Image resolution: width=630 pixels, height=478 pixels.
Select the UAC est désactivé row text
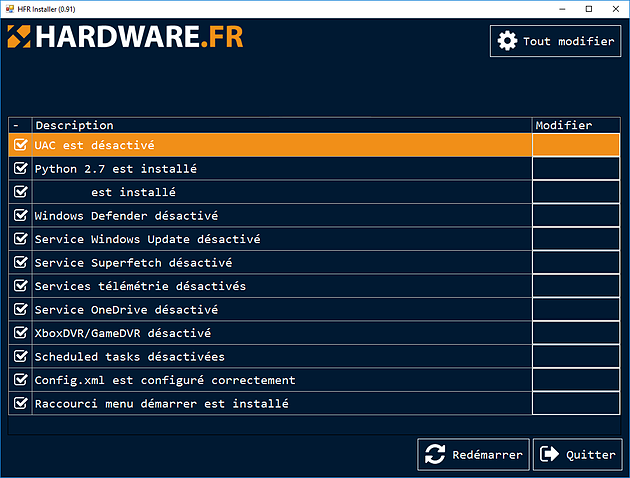point(94,145)
